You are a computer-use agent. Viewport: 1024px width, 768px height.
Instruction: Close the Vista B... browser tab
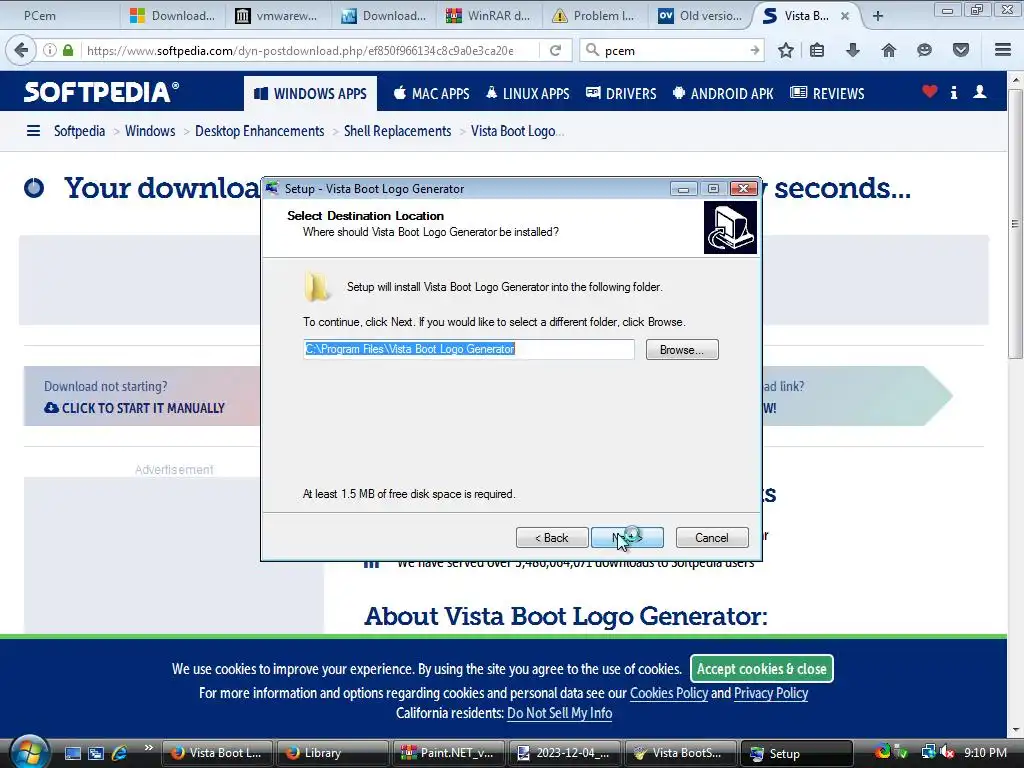(x=845, y=16)
